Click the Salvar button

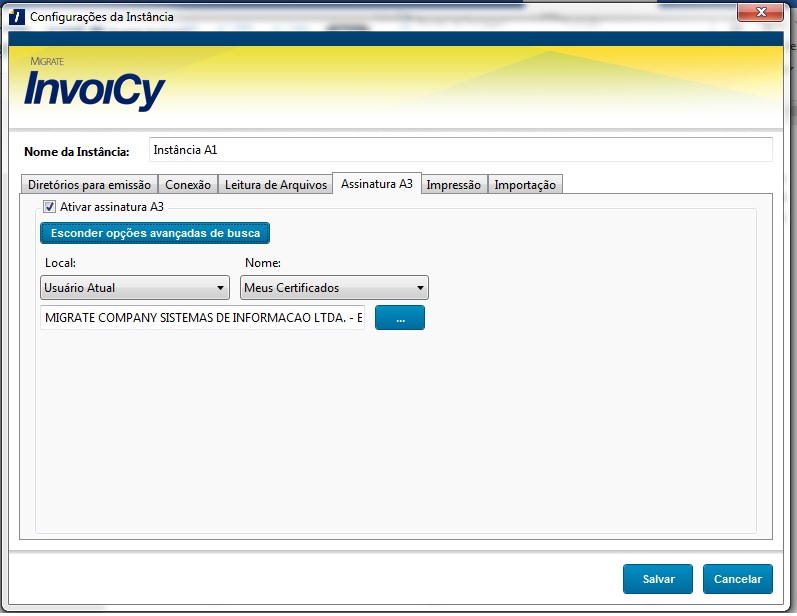click(x=658, y=579)
